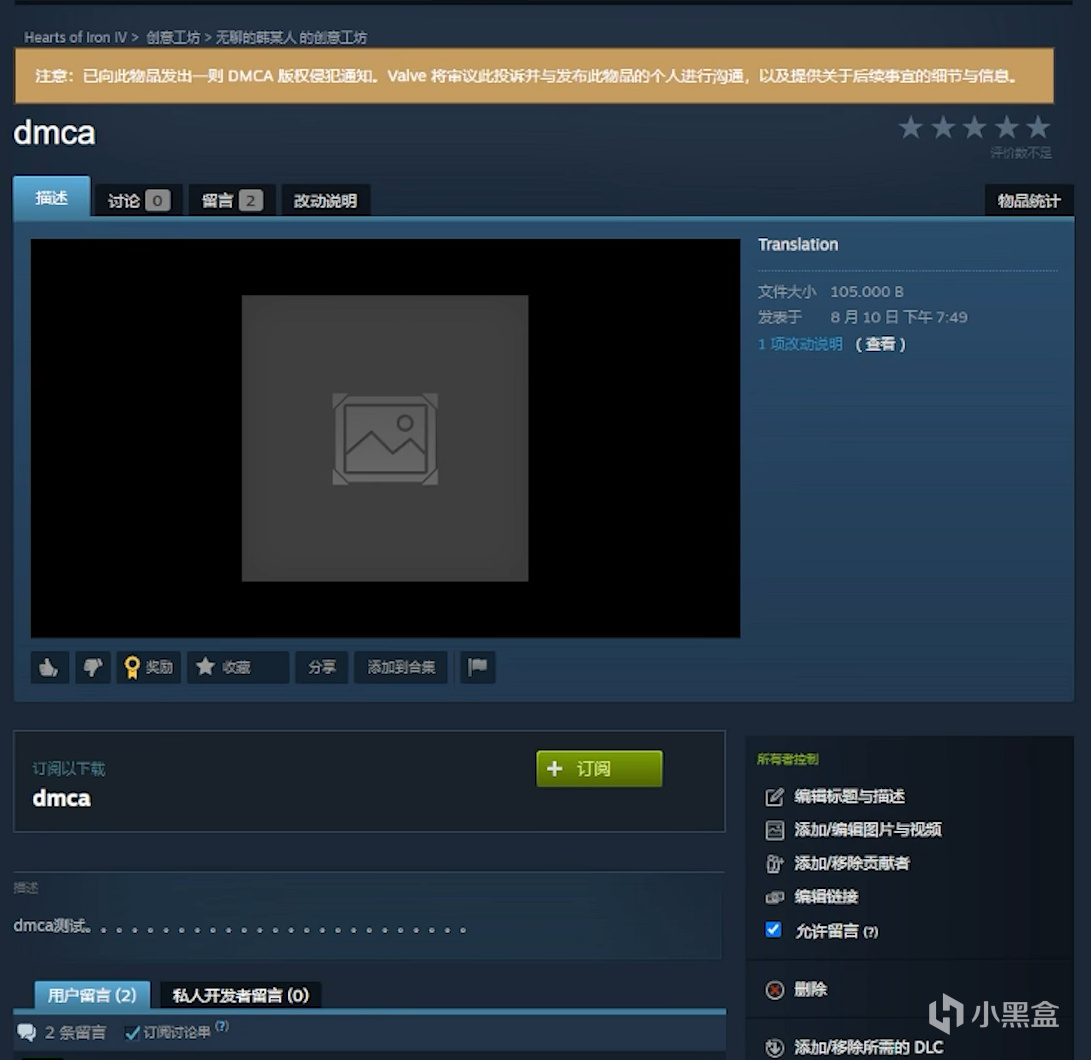Go to Hearts of Iron IV breadcrumb
The width and height of the screenshot is (1091, 1060).
click(75, 38)
